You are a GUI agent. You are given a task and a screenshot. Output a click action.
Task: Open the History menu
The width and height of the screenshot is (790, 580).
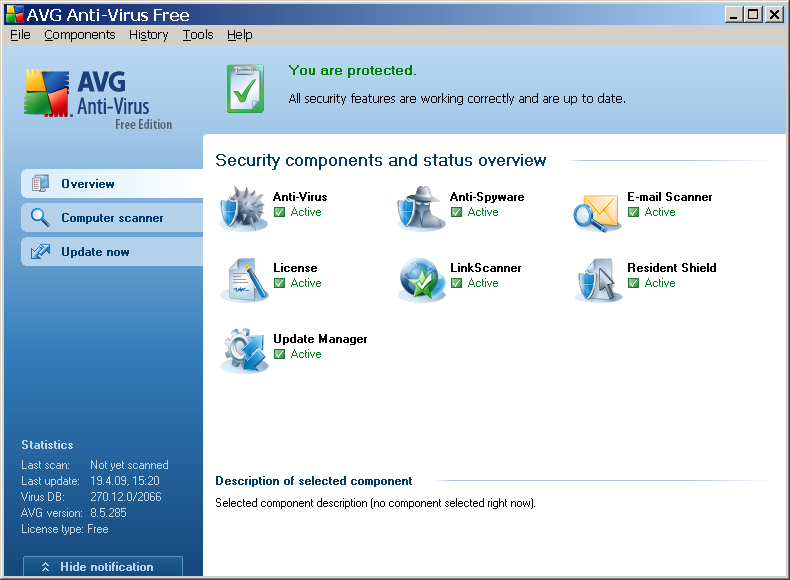pyautogui.click(x=149, y=35)
